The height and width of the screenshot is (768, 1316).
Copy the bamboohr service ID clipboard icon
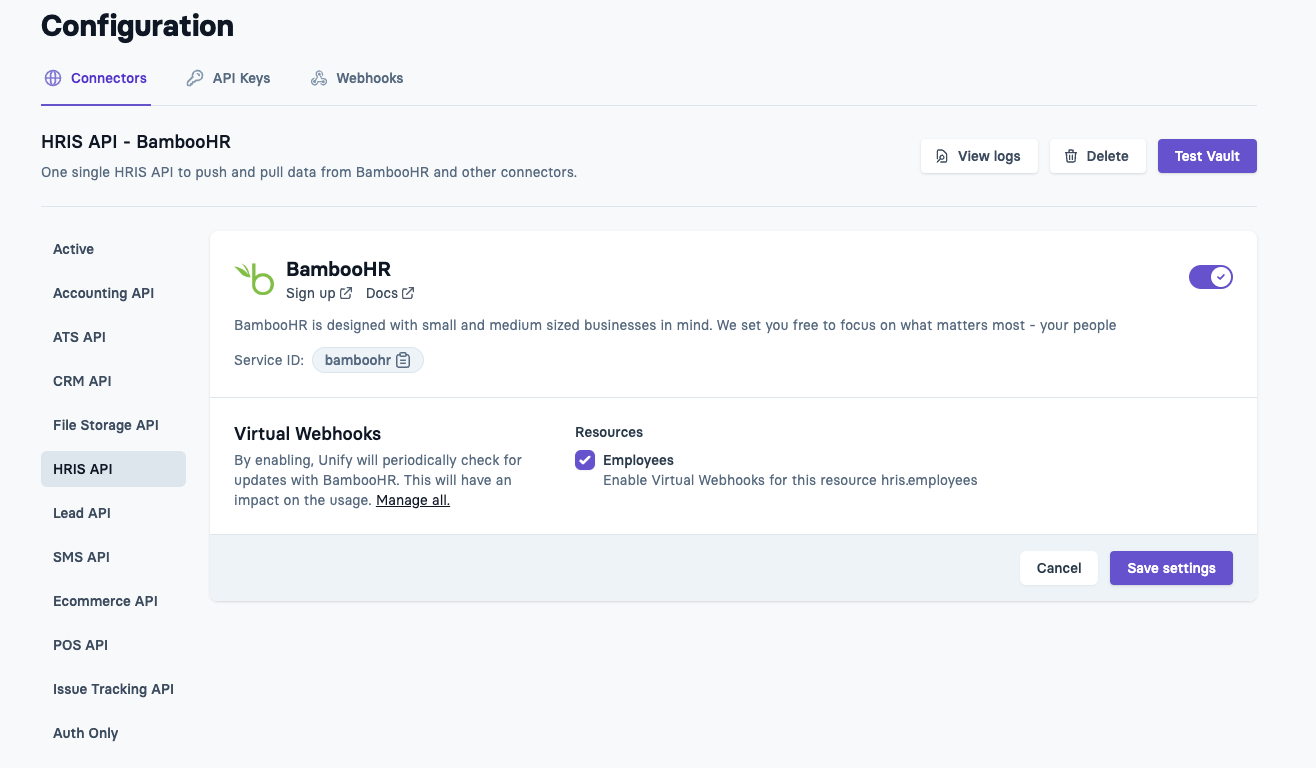pyautogui.click(x=403, y=360)
